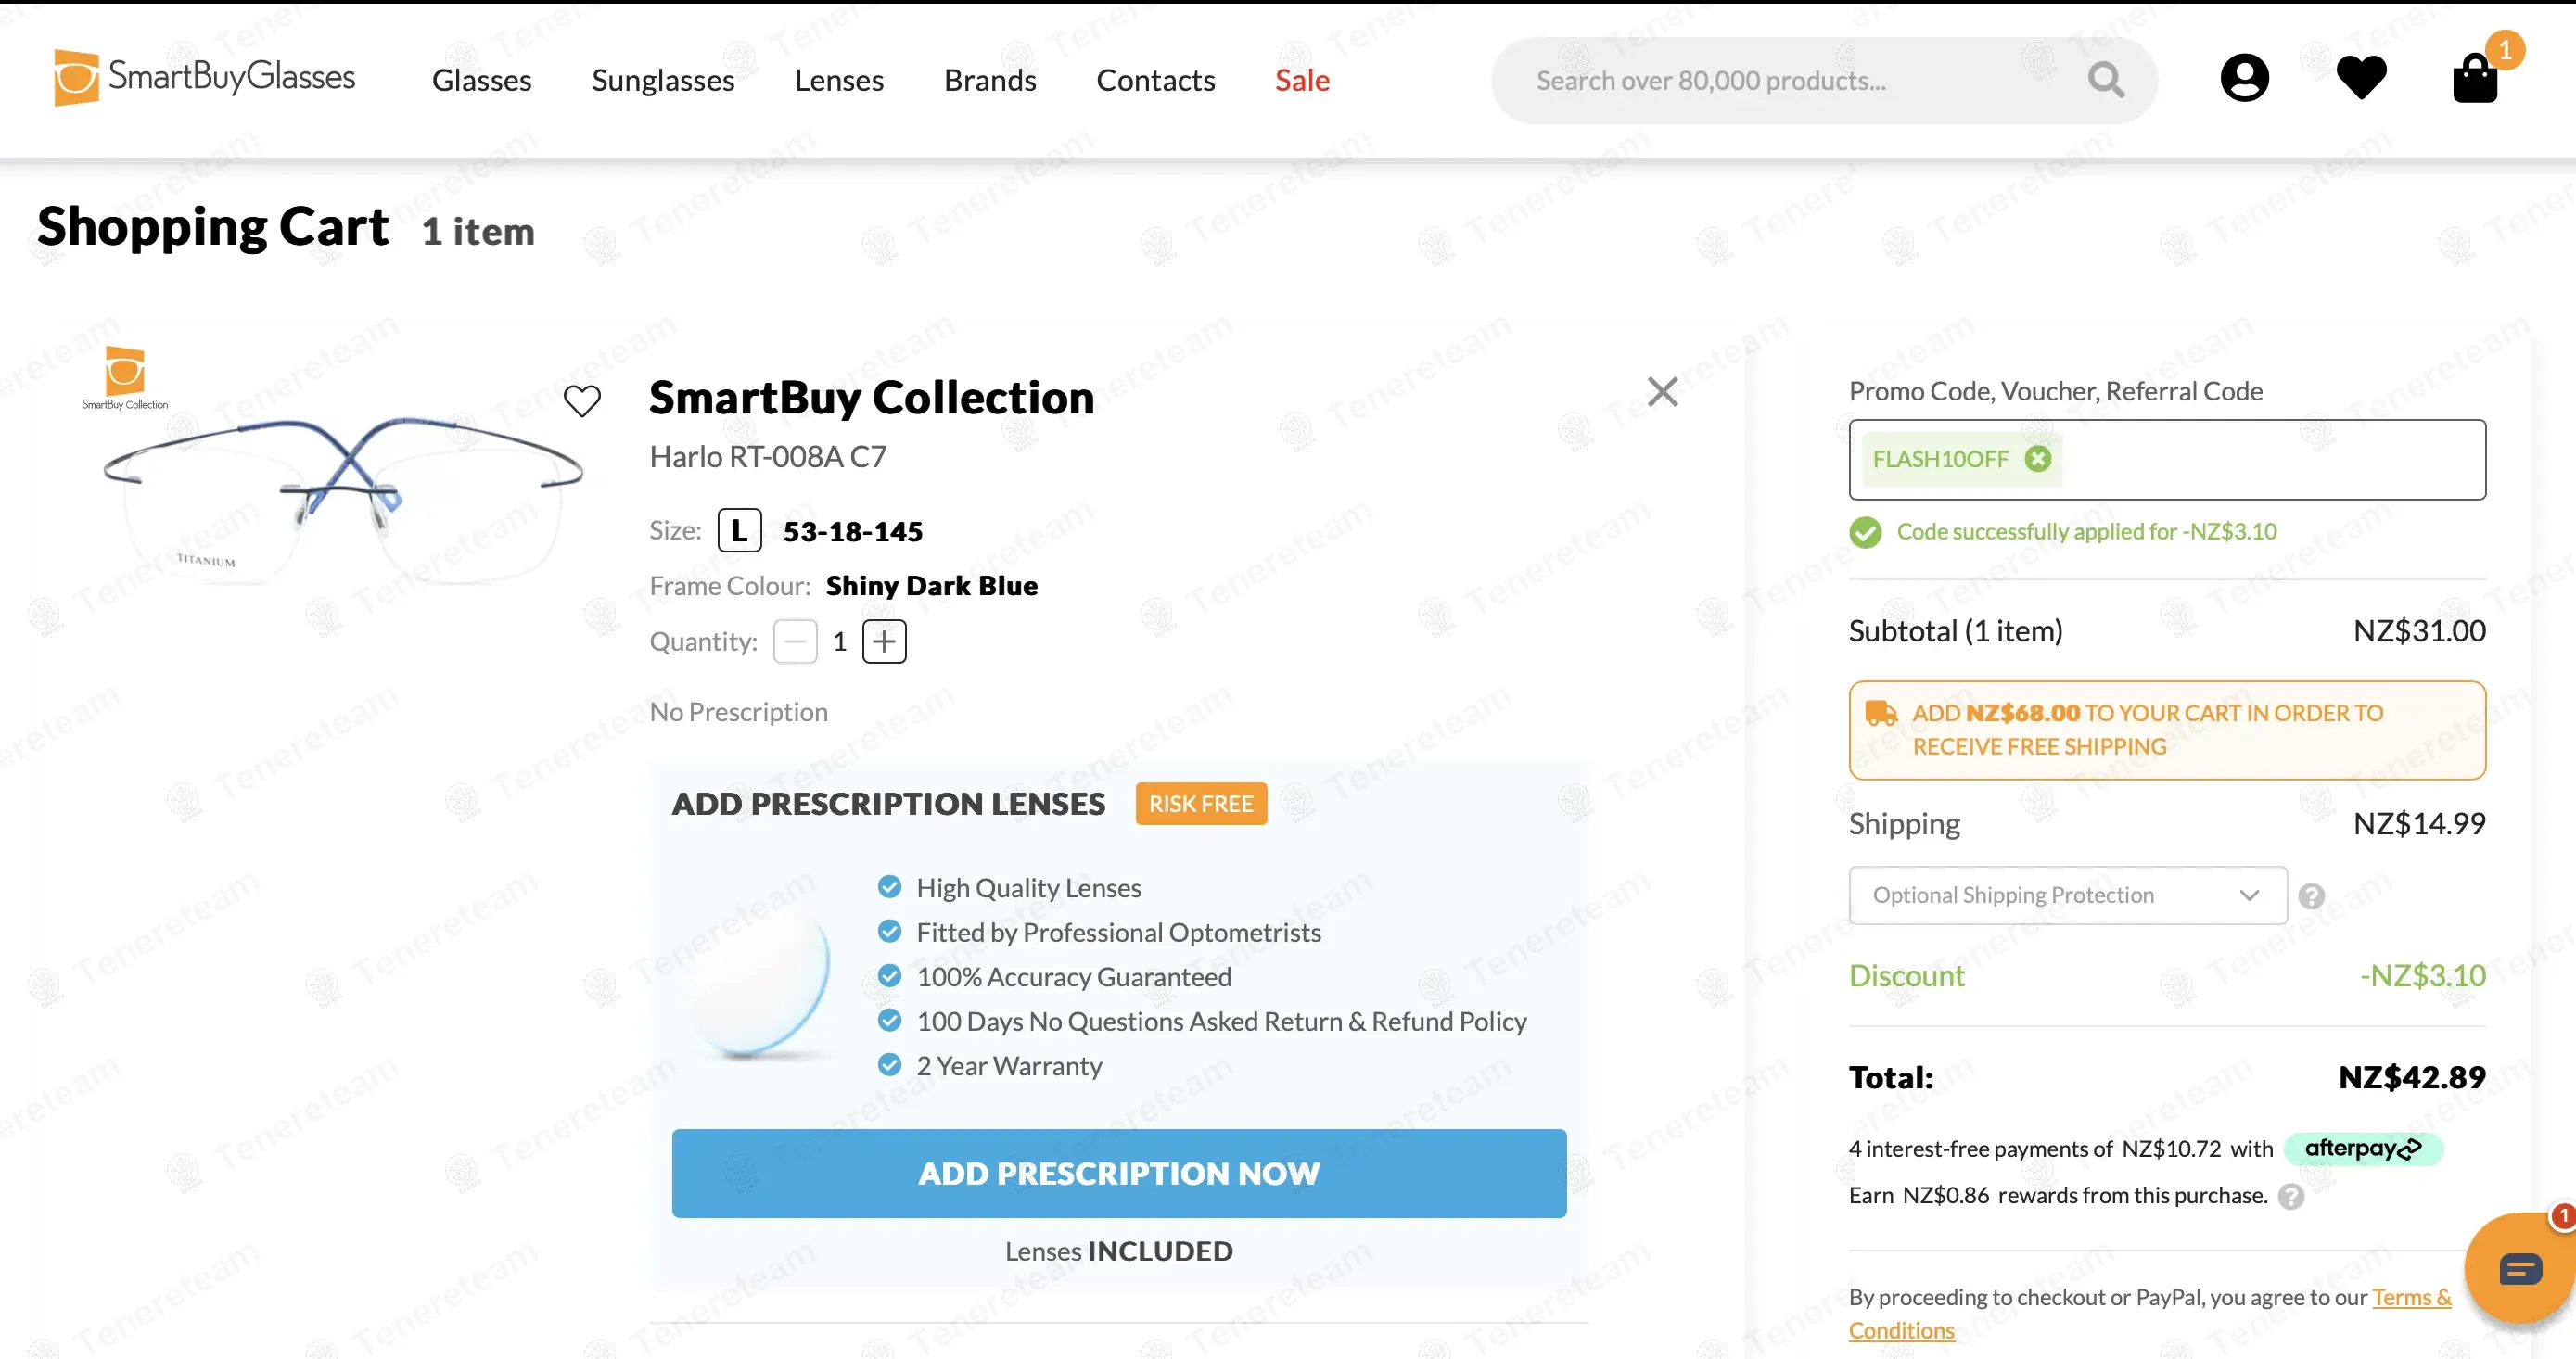The width and height of the screenshot is (2576, 1359).
Task: Increase quantity with plus button
Action: click(x=884, y=641)
